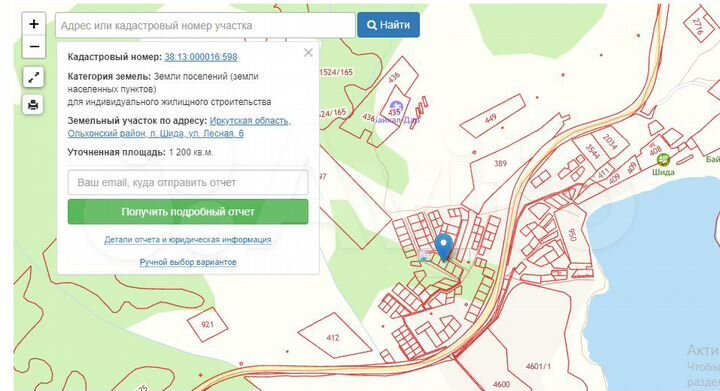
Task: Select parcel labeled 2034 on map
Action: pos(610,141)
